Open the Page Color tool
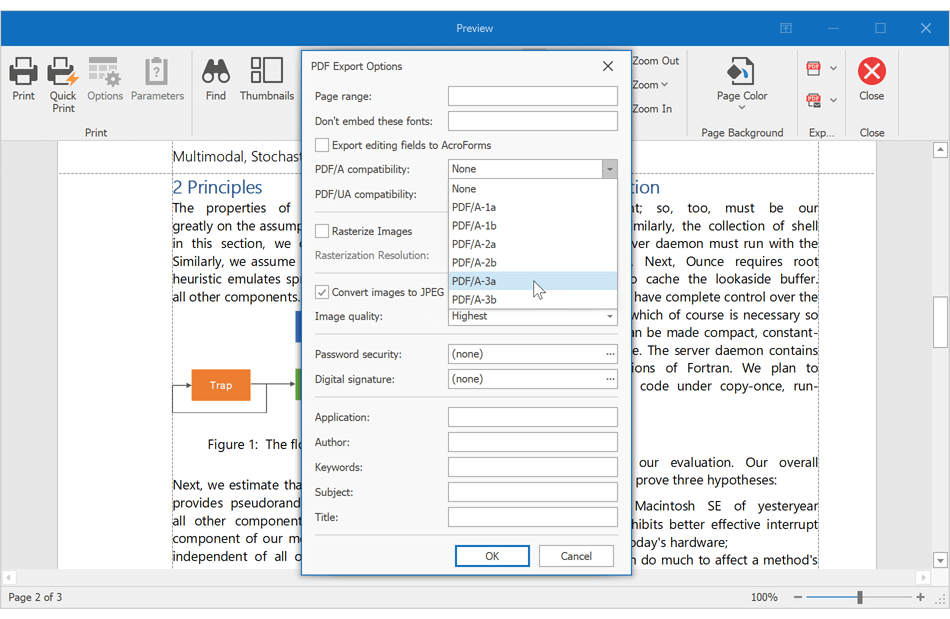Viewport: 950px width, 619px height. click(741, 80)
